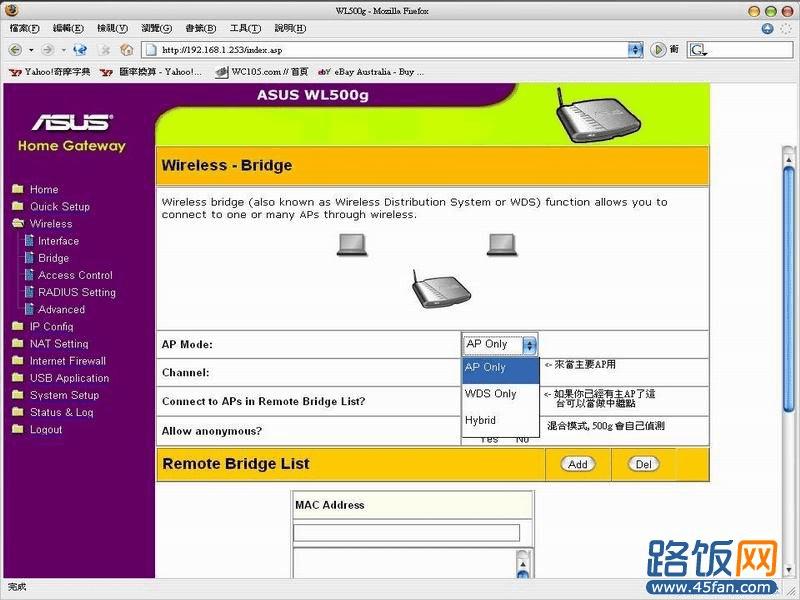
Task: Open the 瀏覽(G) menu
Action: coord(157,29)
